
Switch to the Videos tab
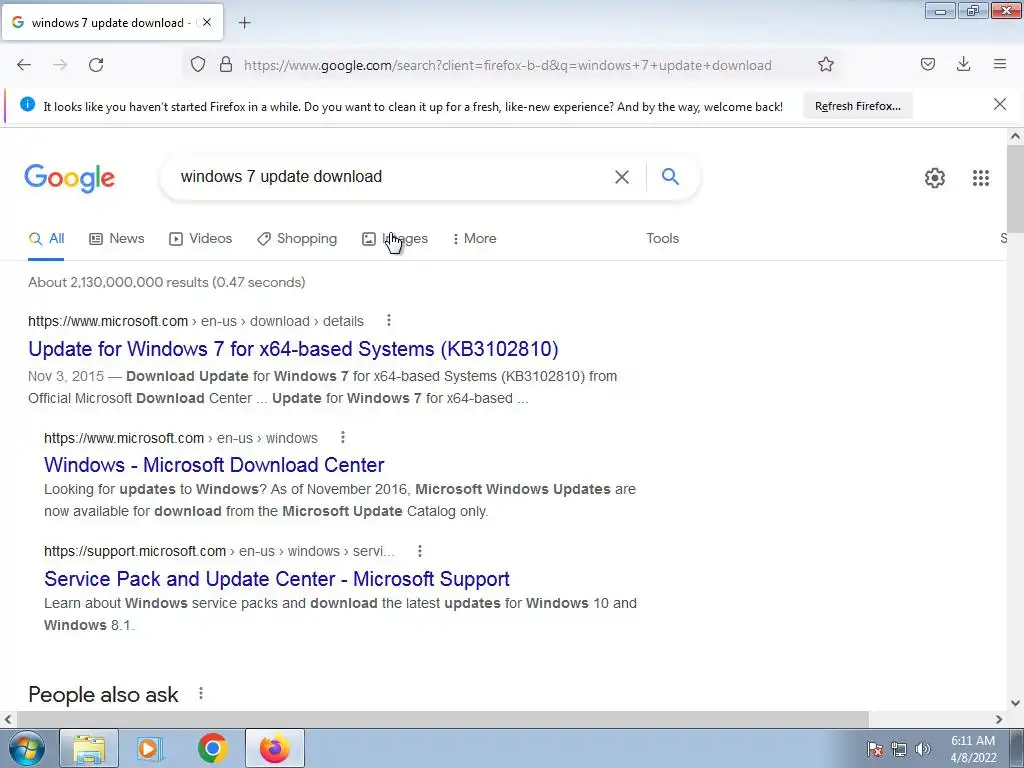click(200, 239)
